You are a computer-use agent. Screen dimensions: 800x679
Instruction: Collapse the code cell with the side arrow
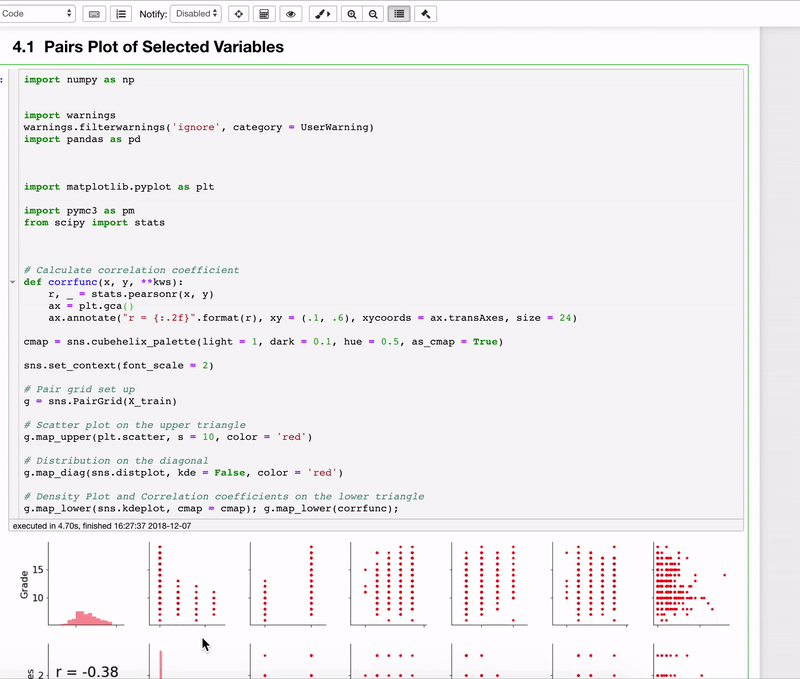click(x=10, y=282)
